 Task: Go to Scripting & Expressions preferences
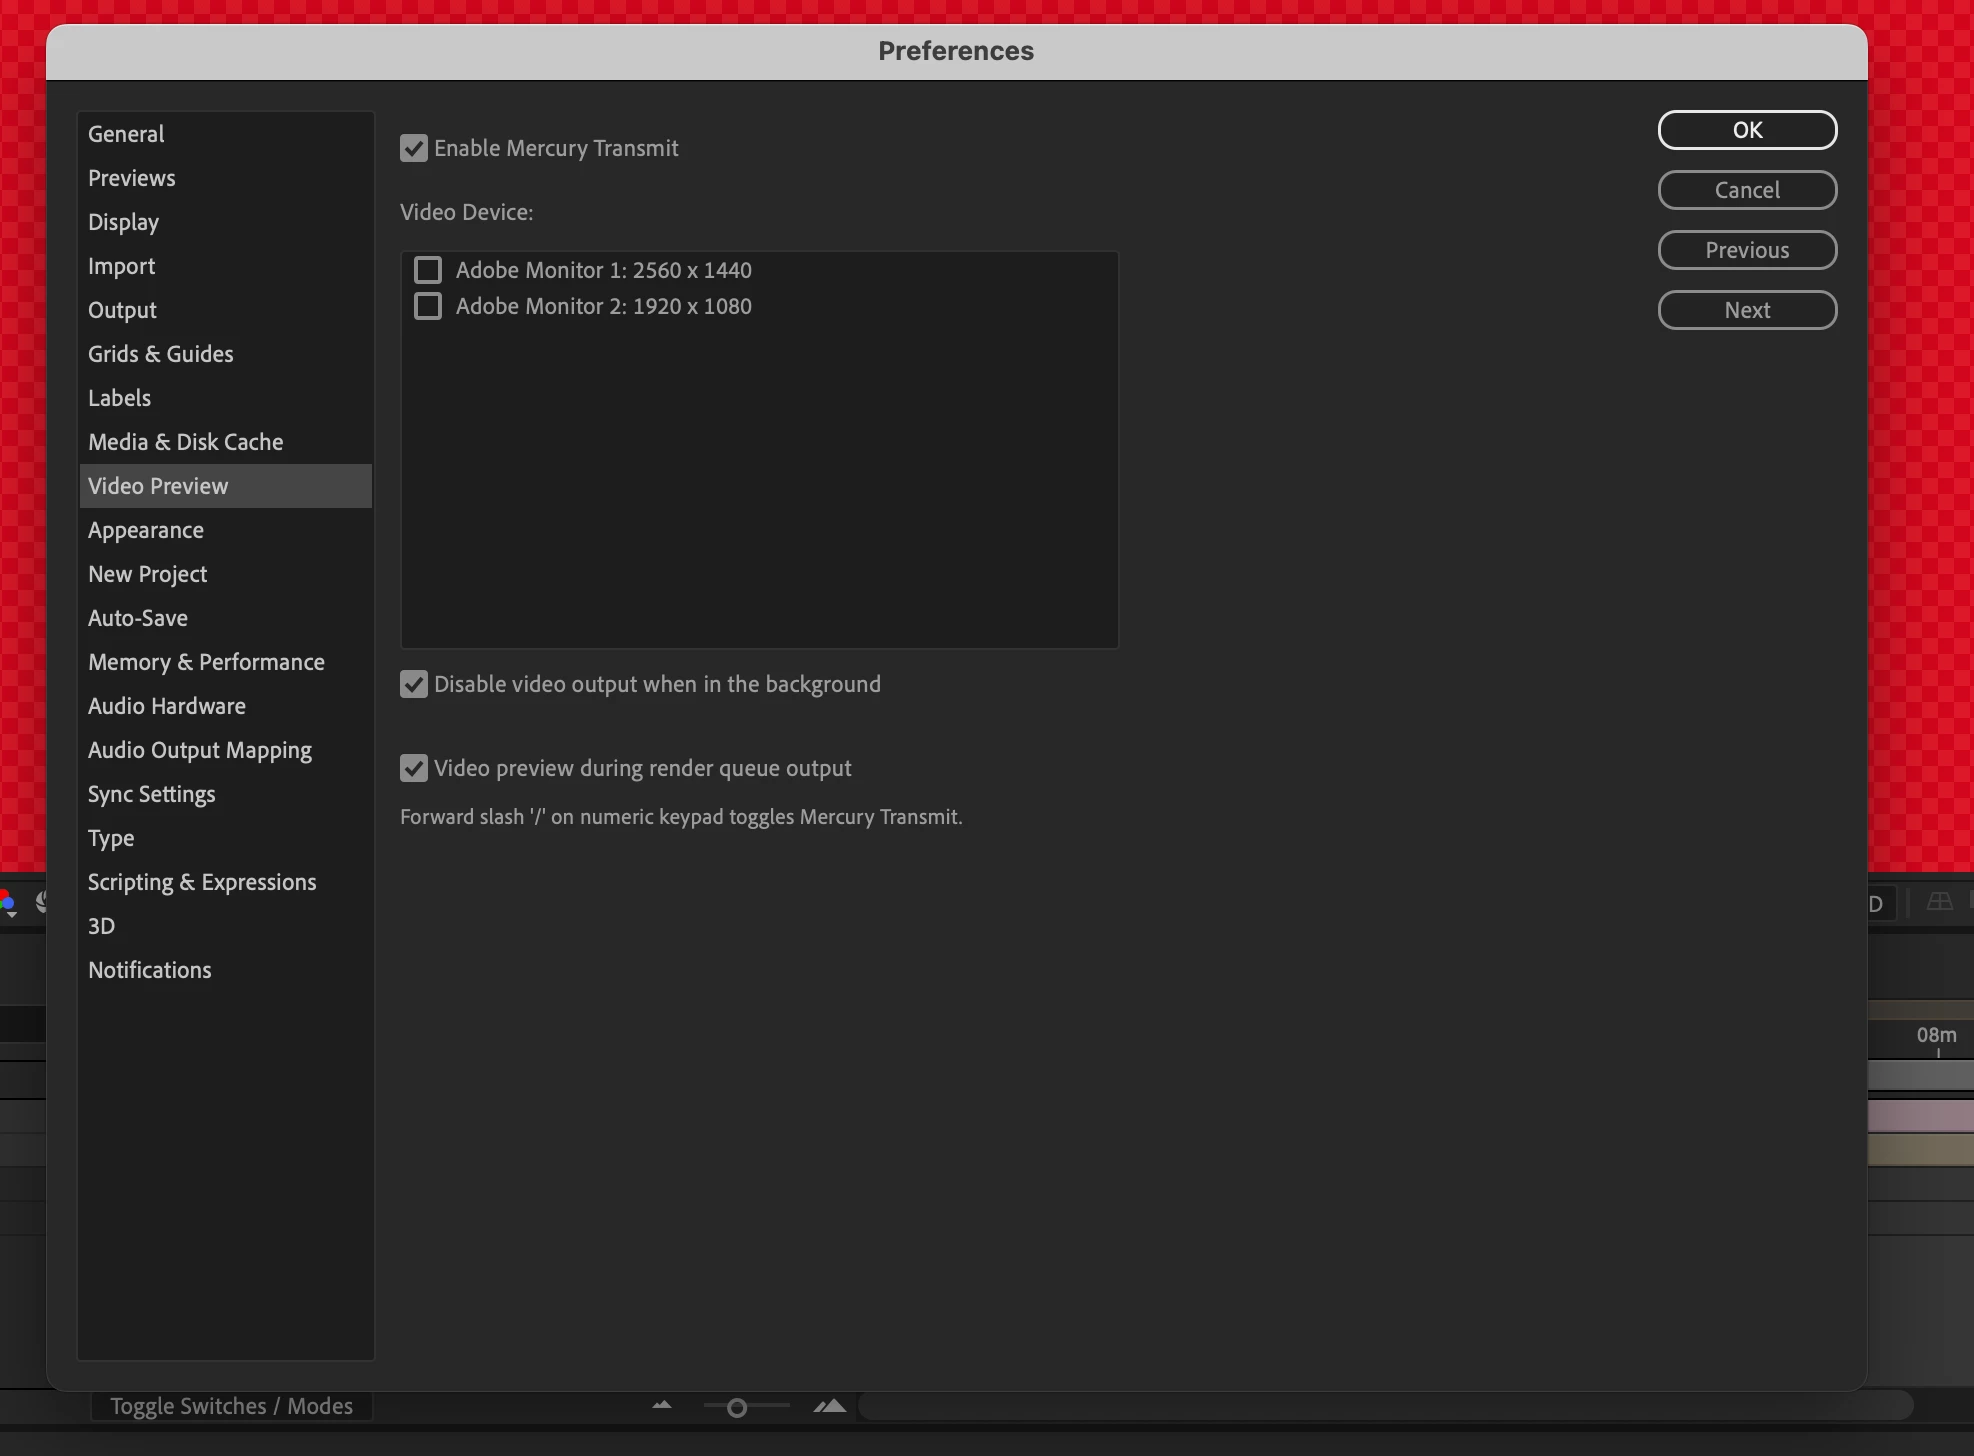coord(202,882)
